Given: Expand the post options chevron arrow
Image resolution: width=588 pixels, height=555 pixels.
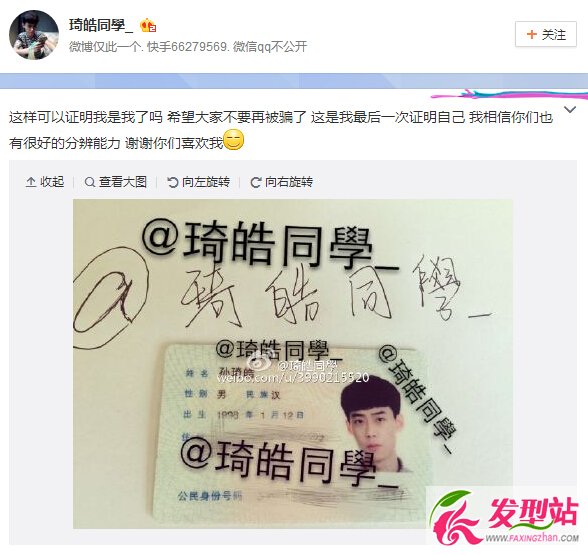Looking at the screenshot, I should pos(570,110).
